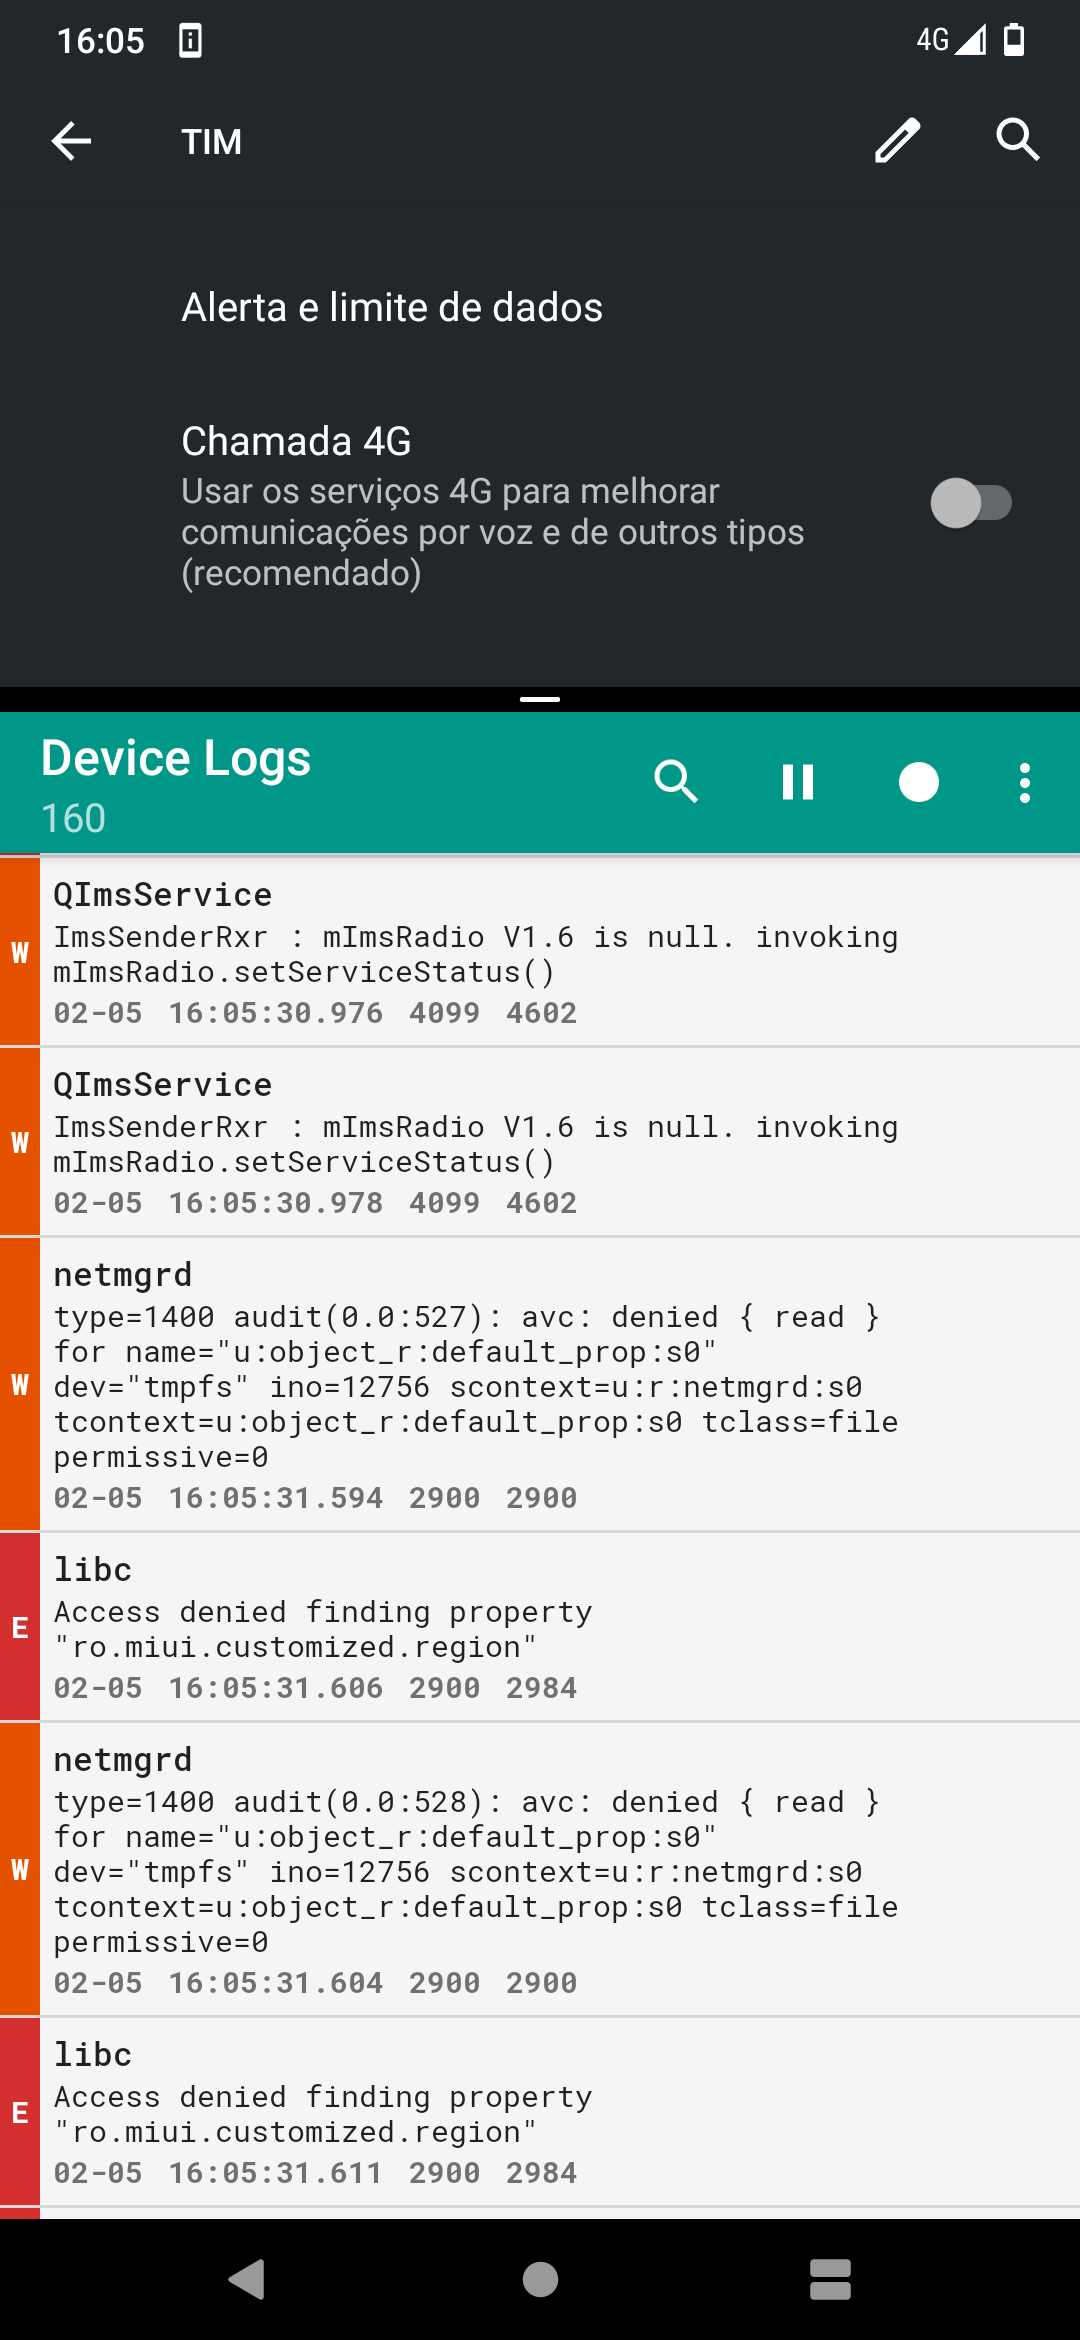Open the Device Logs overflow menu

click(x=1025, y=782)
